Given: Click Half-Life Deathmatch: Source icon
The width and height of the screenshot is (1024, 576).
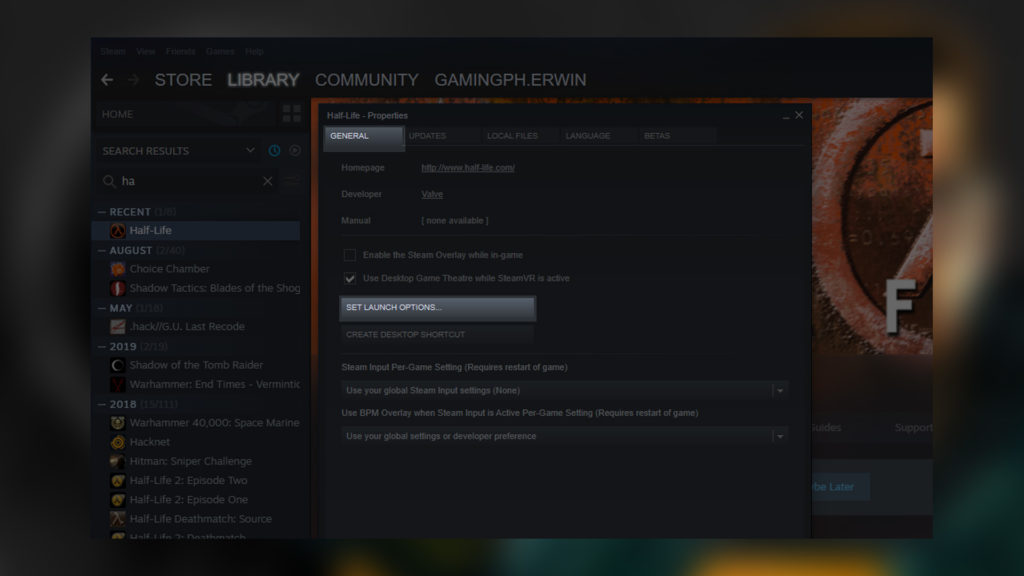Looking at the screenshot, I should 118,519.
